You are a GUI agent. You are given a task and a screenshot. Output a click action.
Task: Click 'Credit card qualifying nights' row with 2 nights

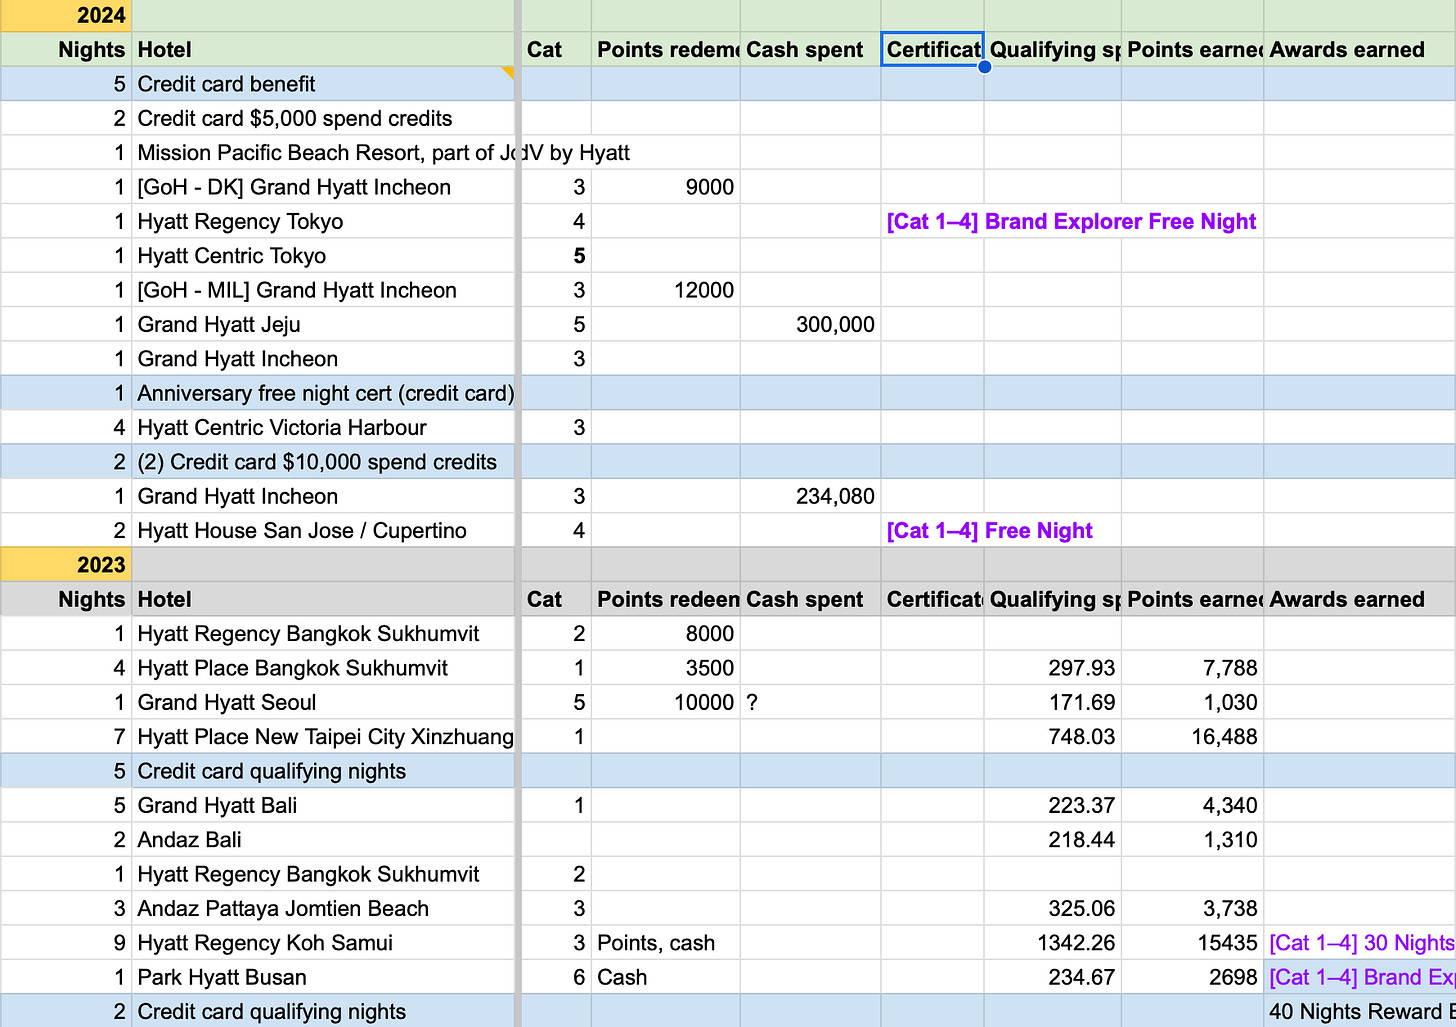click(323, 1011)
